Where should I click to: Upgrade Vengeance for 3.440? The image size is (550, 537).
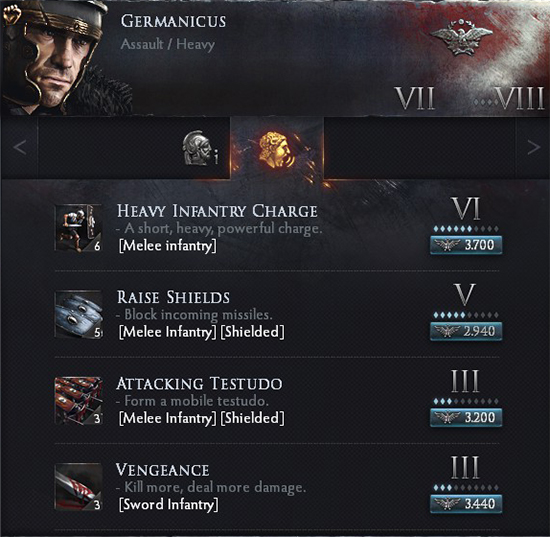(466, 504)
